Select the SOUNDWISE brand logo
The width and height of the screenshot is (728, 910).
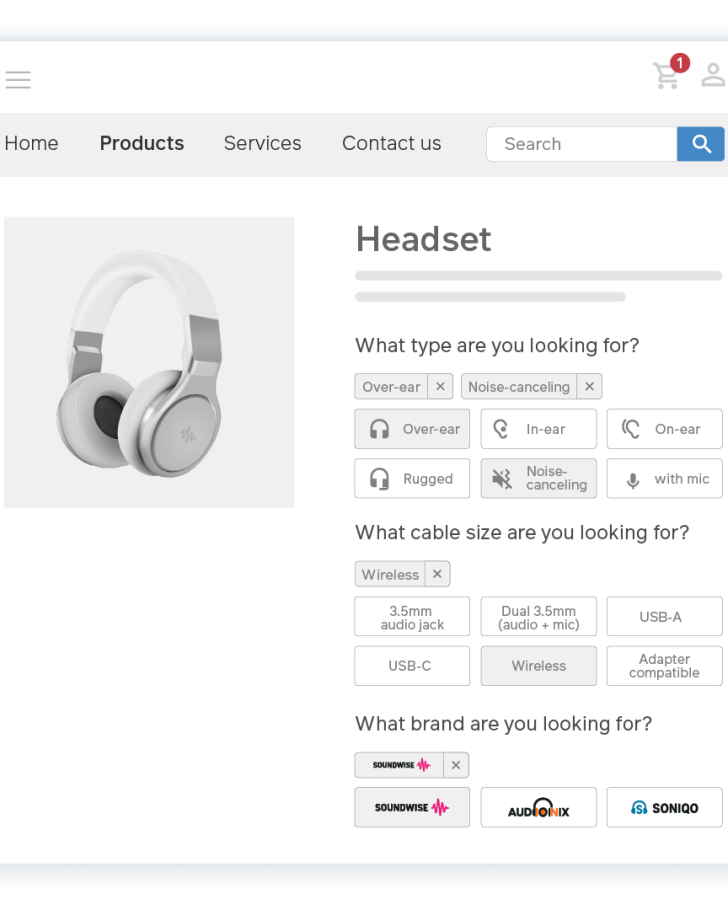[412, 807]
